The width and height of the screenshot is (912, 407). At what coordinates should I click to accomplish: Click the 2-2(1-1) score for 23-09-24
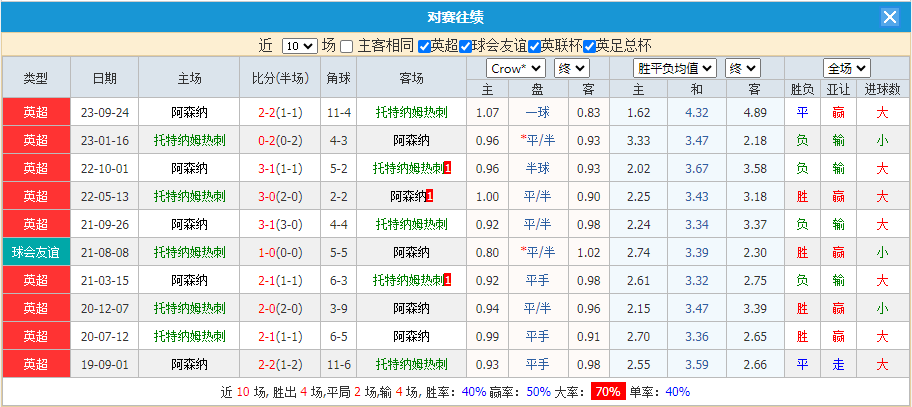coord(281,112)
